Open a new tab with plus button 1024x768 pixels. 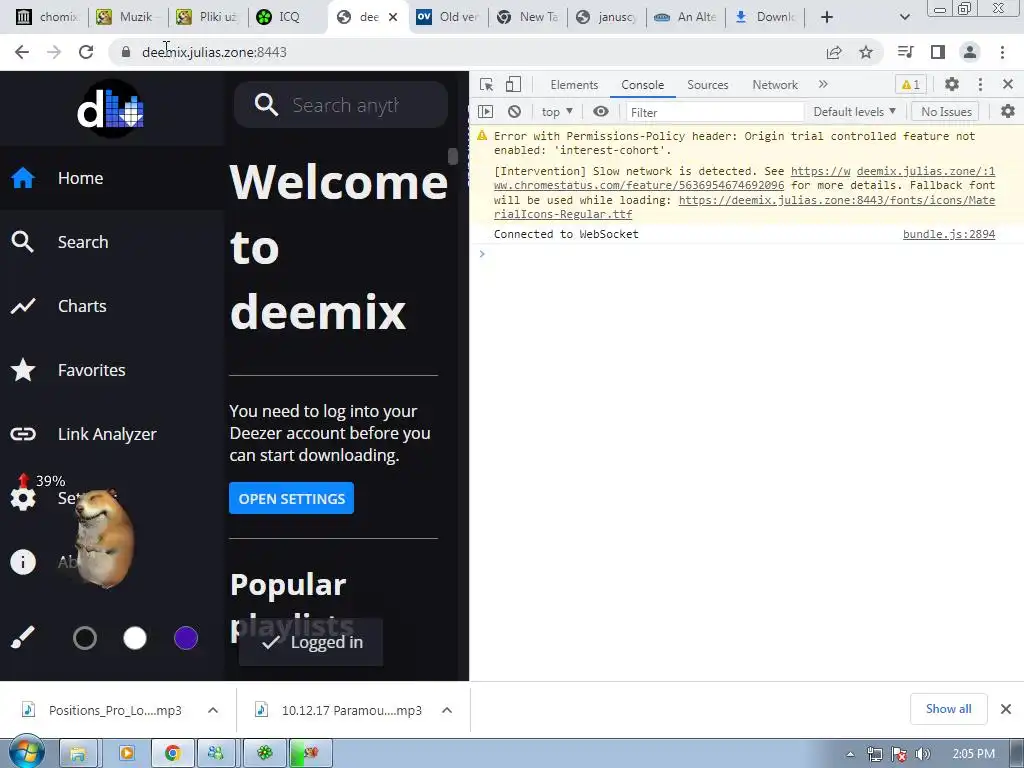pos(827,17)
